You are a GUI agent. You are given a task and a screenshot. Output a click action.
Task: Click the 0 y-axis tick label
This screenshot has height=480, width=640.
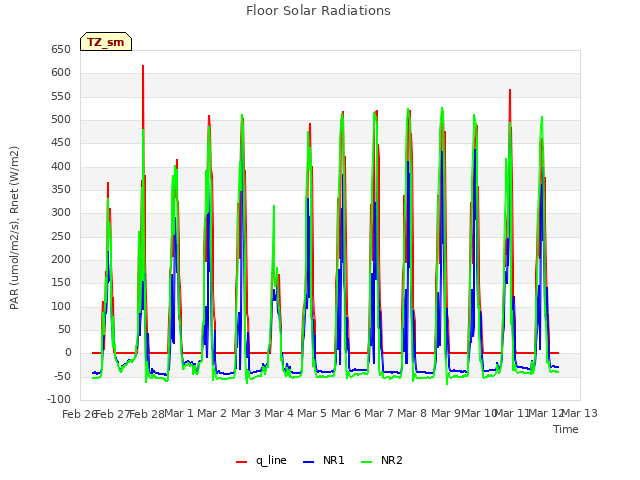tap(68, 353)
